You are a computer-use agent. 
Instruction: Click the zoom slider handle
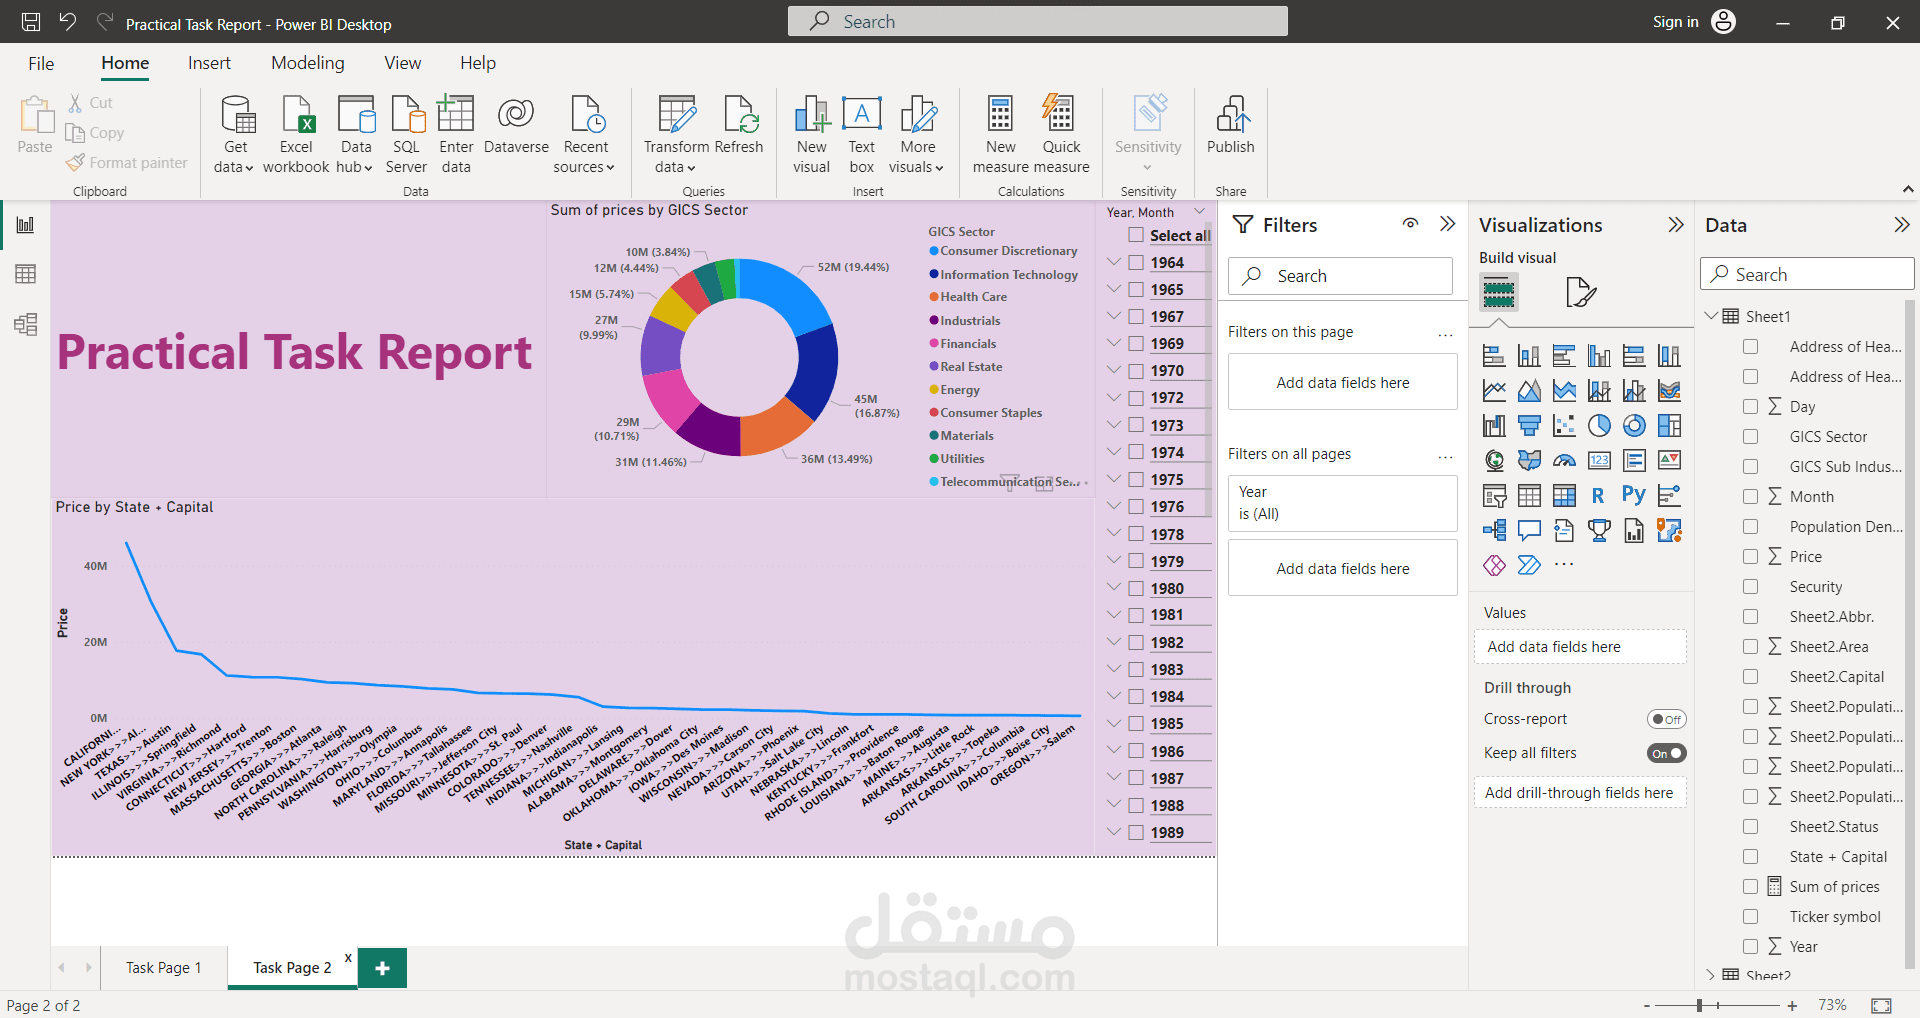click(1699, 1005)
